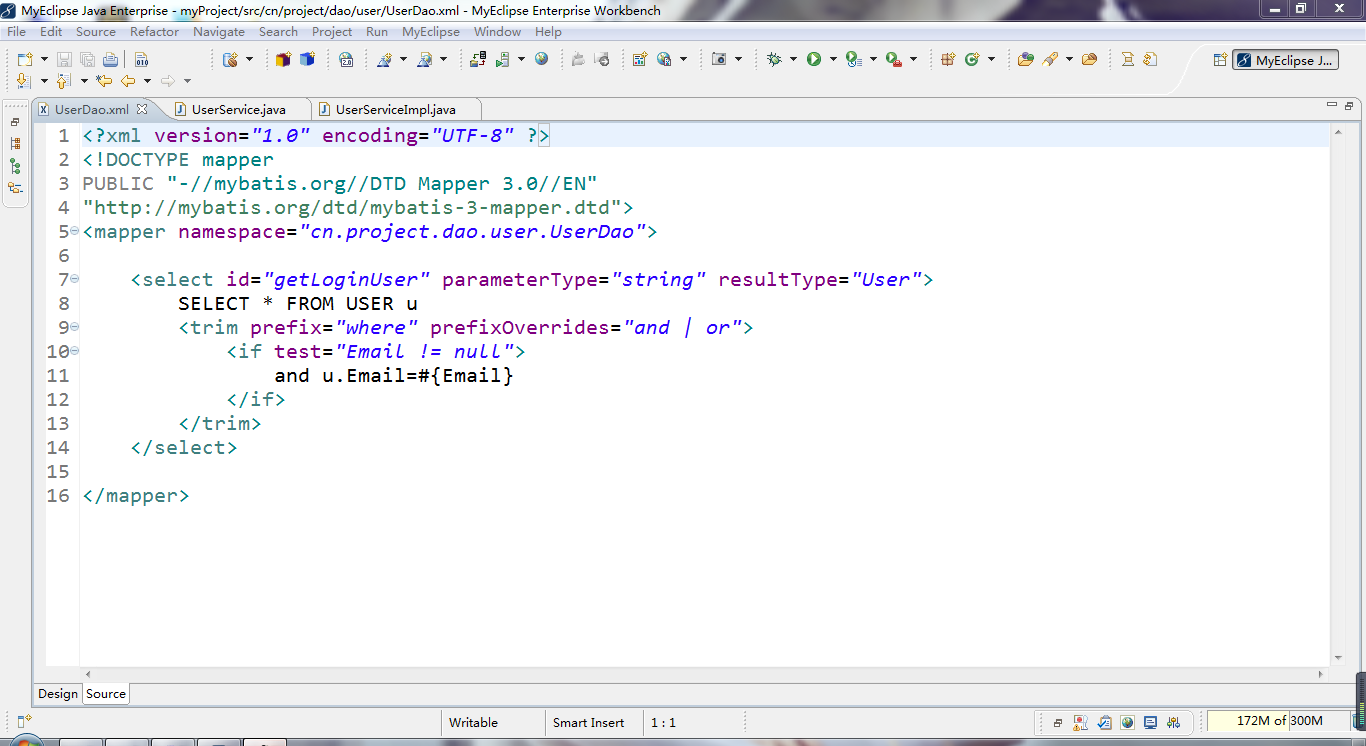Click the globe icon in status bar

pos(1128,722)
